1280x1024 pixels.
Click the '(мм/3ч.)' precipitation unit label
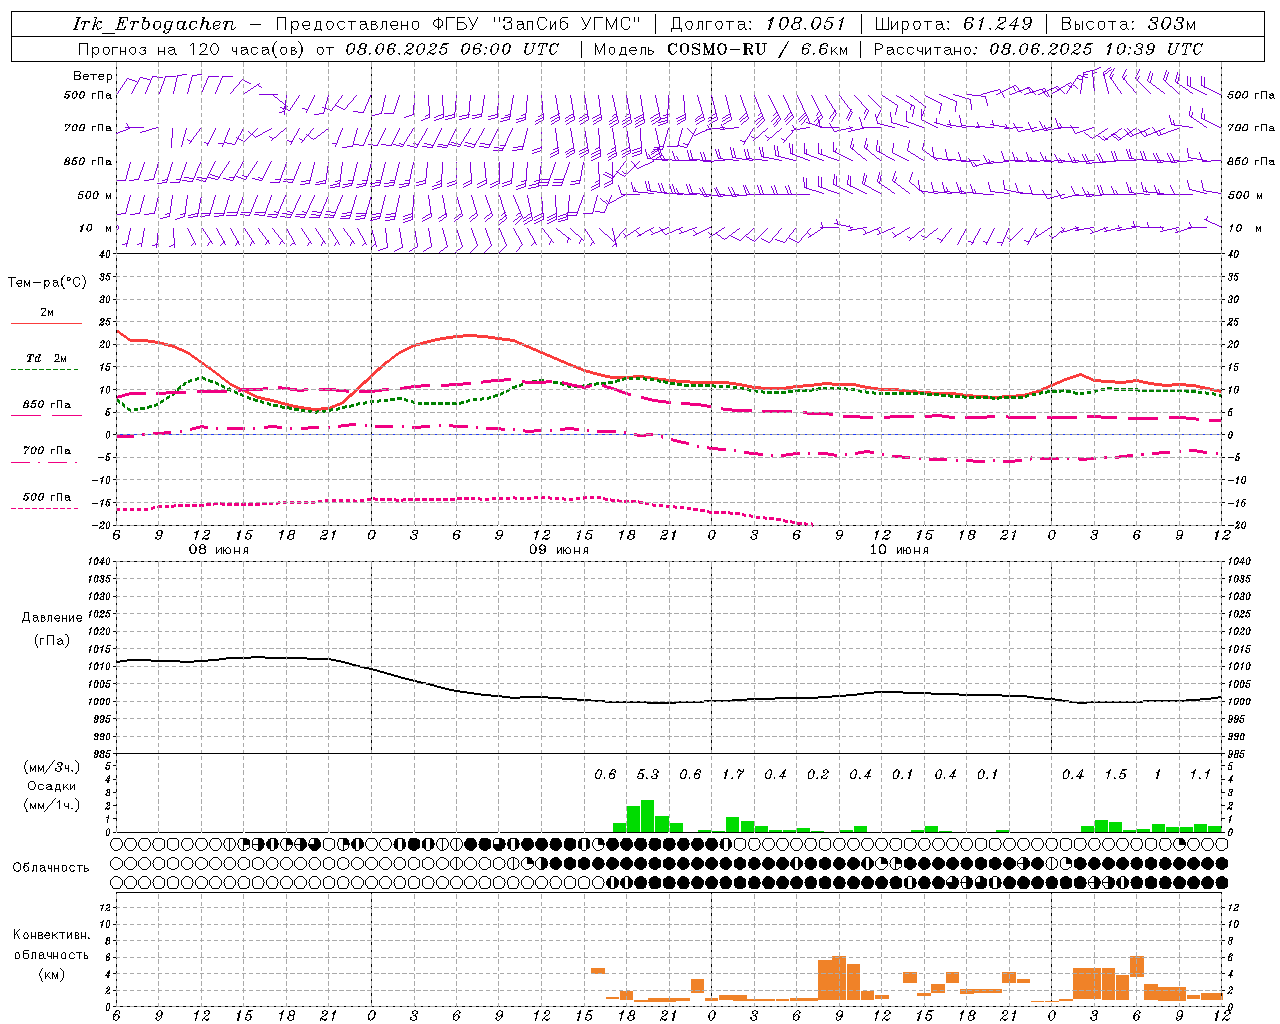[x=51, y=767]
